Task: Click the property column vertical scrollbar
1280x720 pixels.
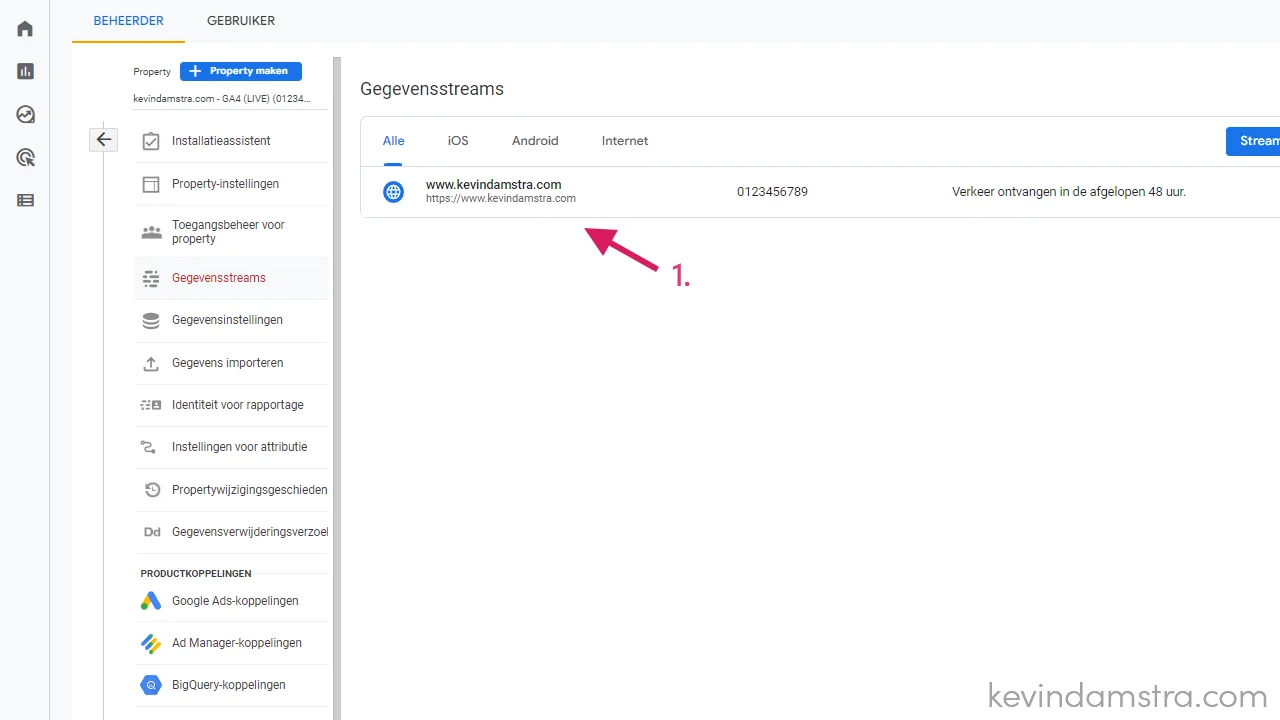Action: pos(337,388)
